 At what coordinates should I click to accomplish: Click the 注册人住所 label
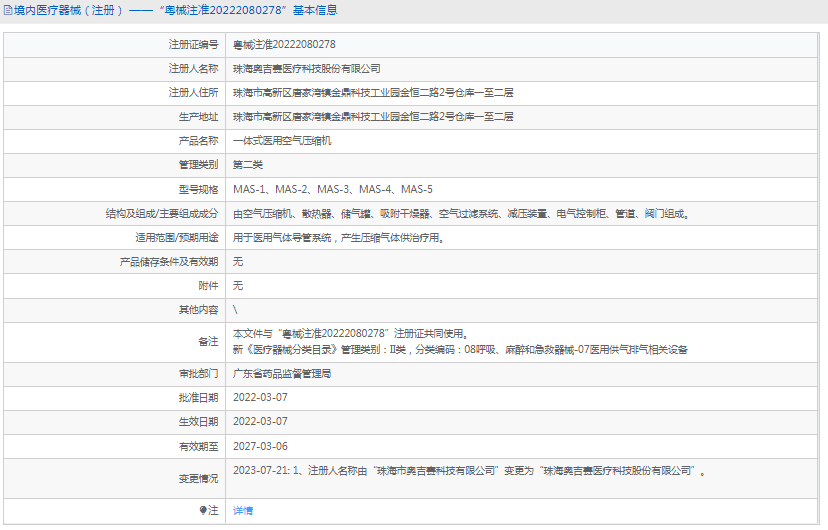[193, 93]
